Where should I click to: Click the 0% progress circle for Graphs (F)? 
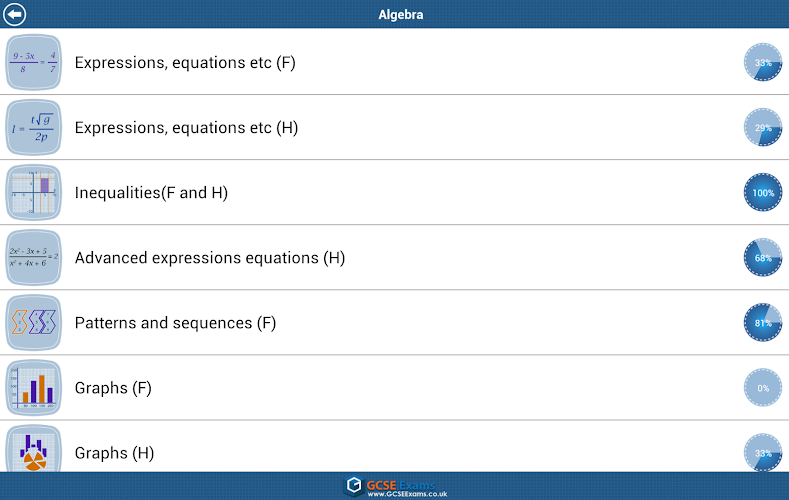pos(762,387)
